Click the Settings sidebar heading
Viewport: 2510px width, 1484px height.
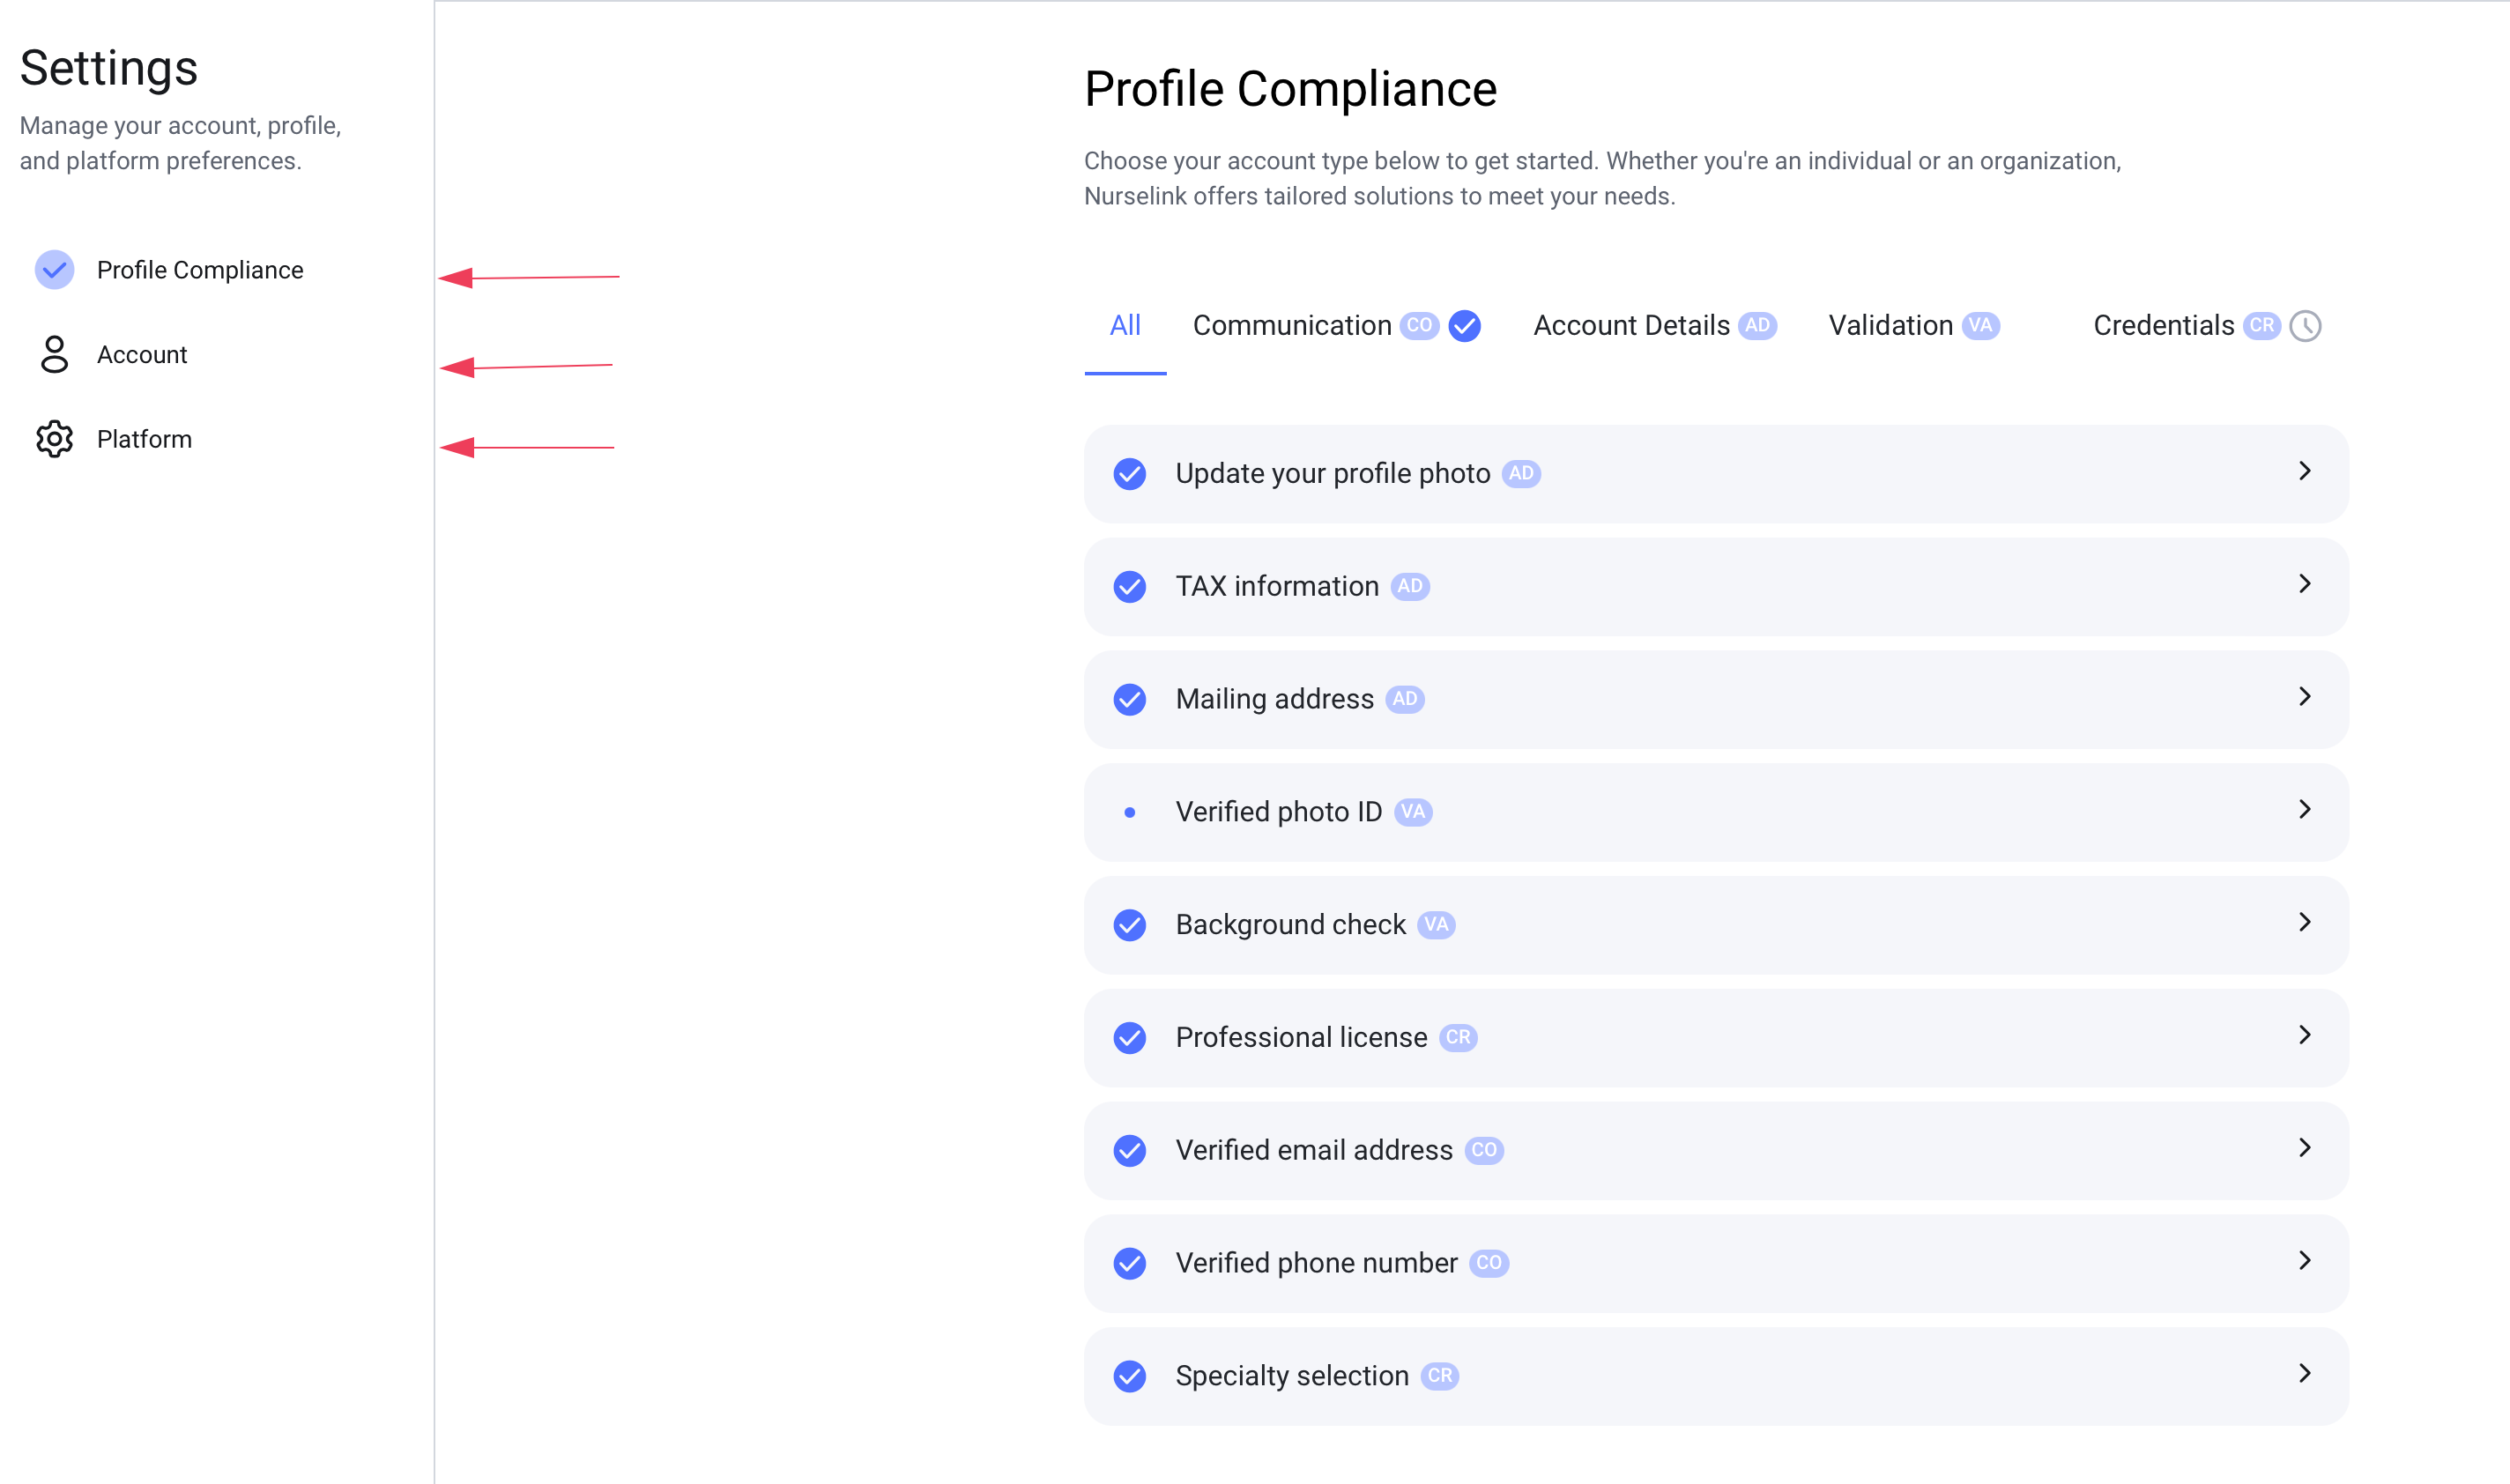click(109, 69)
